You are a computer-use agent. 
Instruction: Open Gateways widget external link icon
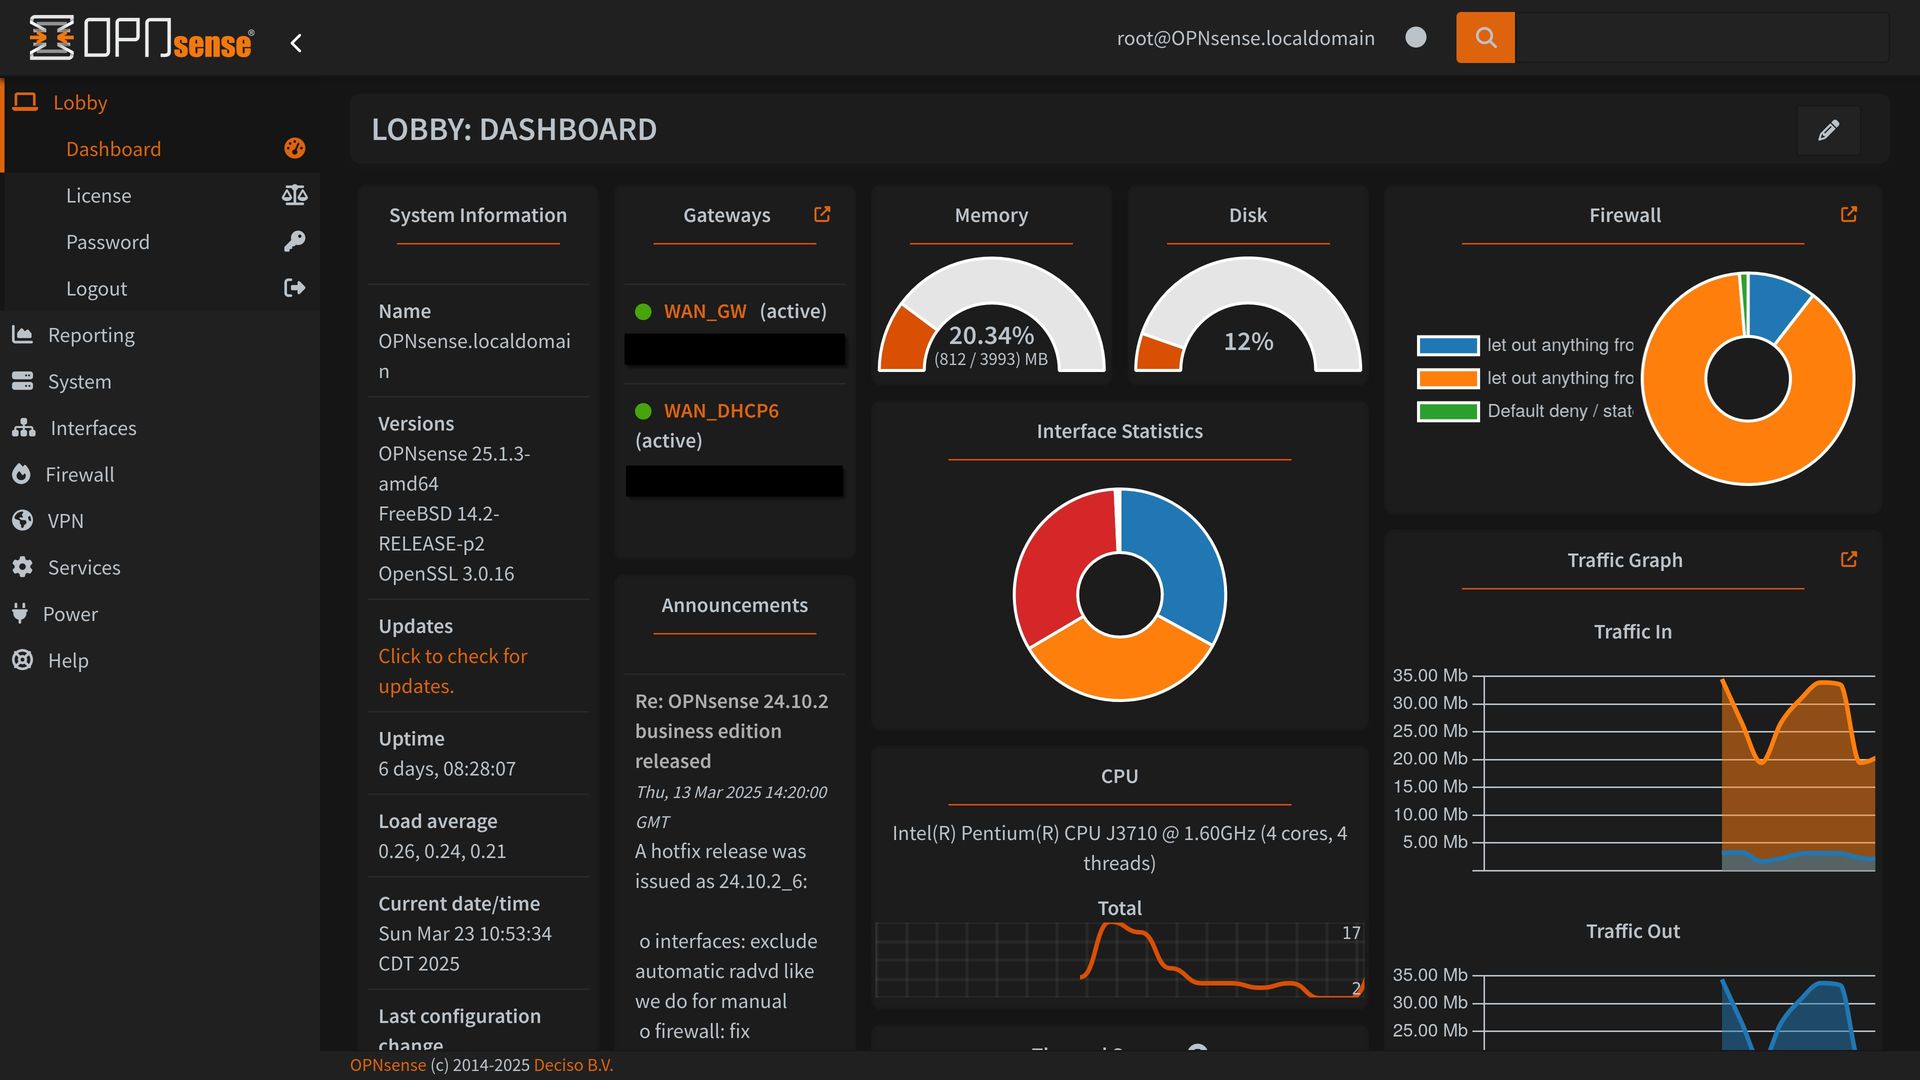822,214
